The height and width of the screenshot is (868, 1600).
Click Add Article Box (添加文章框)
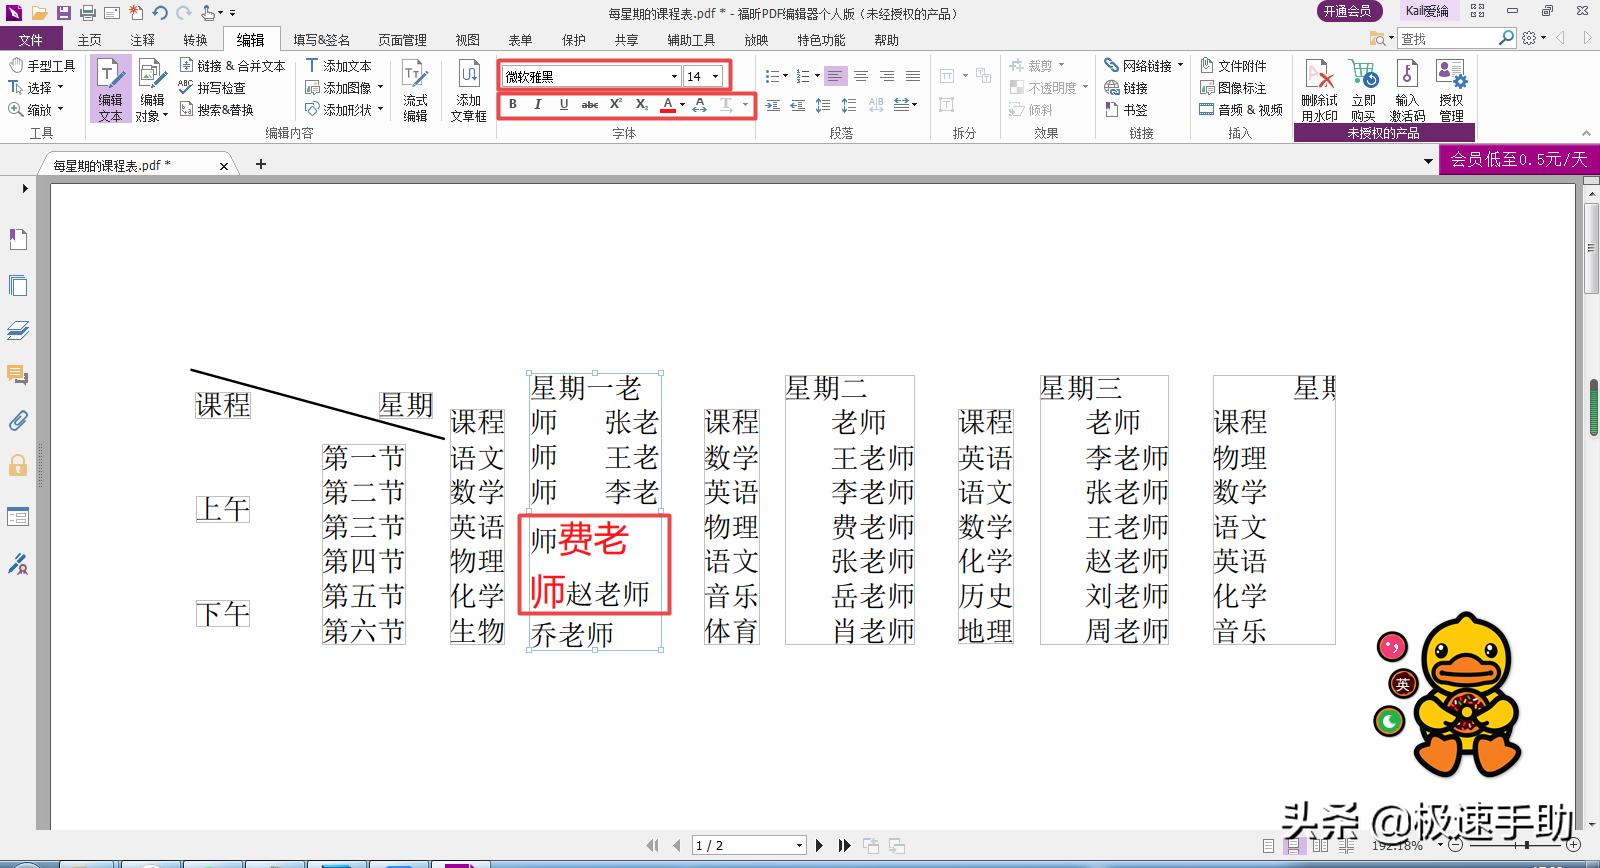point(468,89)
